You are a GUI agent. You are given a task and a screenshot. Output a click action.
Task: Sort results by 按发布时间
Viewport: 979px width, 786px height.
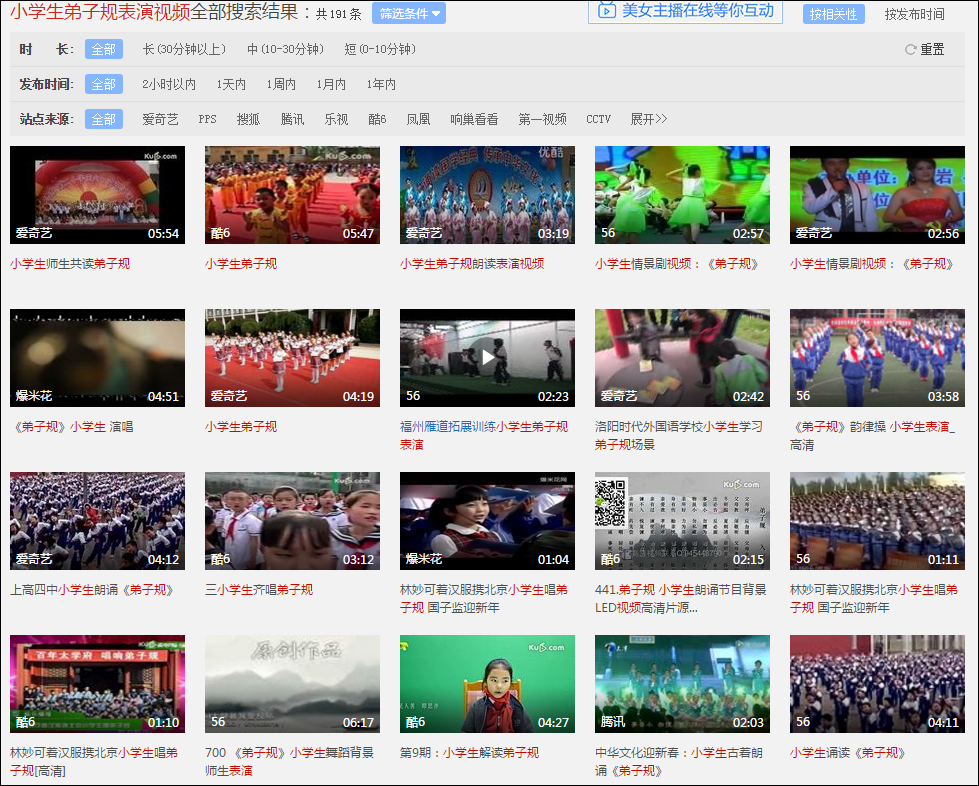click(x=914, y=14)
